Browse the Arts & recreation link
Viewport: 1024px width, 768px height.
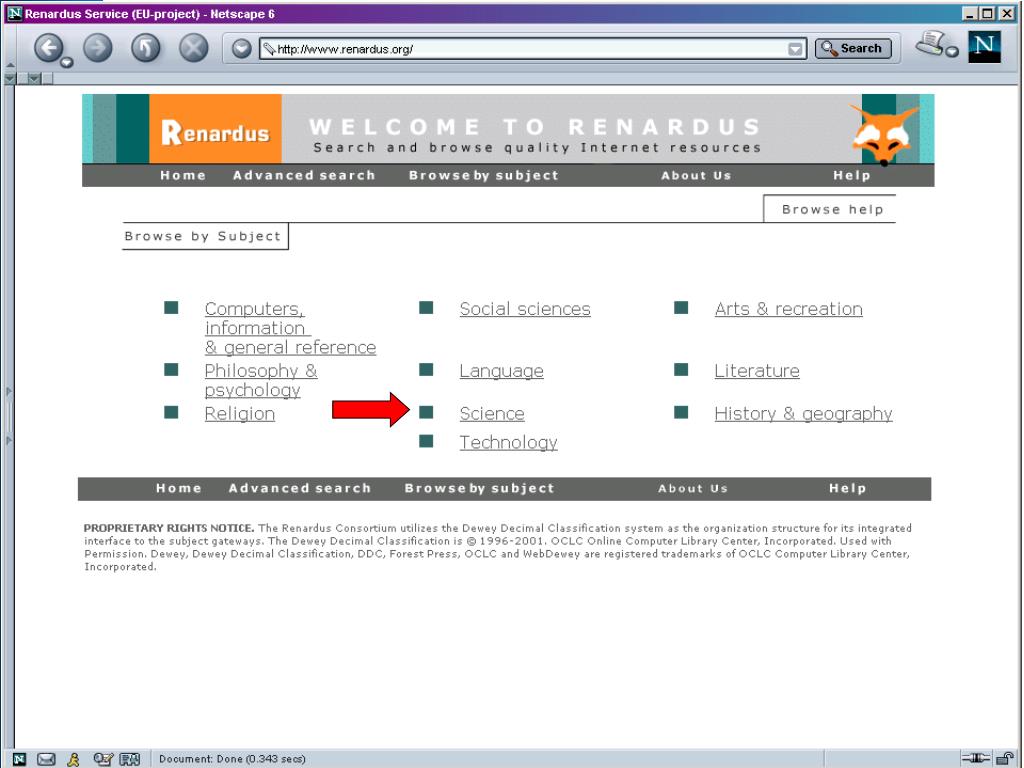pos(788,309)
